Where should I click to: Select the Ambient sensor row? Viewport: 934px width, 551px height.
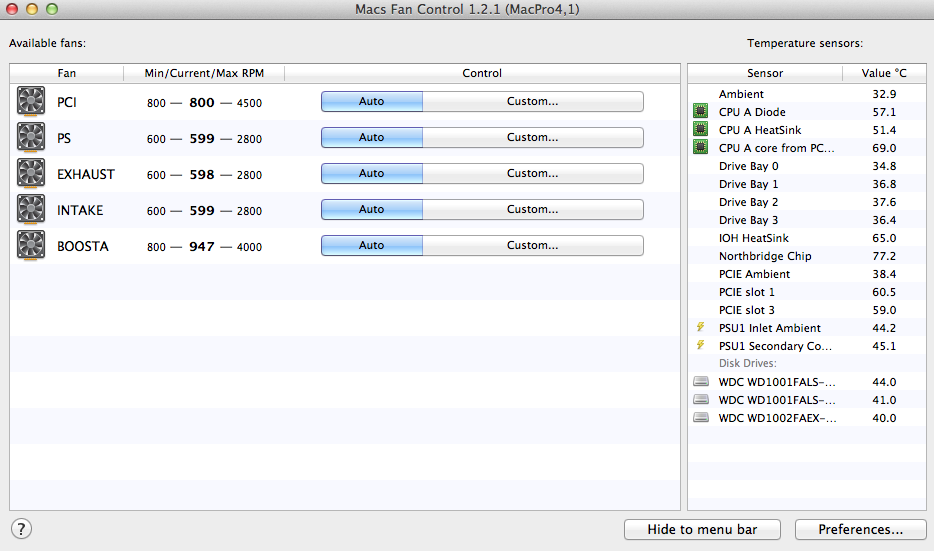[807, 94]
